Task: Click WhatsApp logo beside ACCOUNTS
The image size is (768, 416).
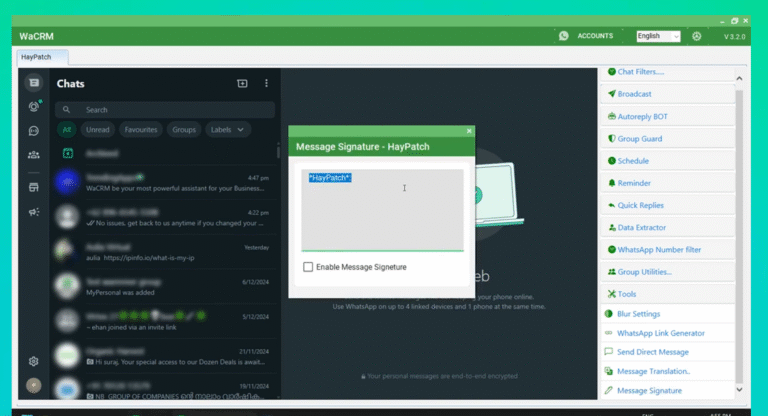Action: 564,36
